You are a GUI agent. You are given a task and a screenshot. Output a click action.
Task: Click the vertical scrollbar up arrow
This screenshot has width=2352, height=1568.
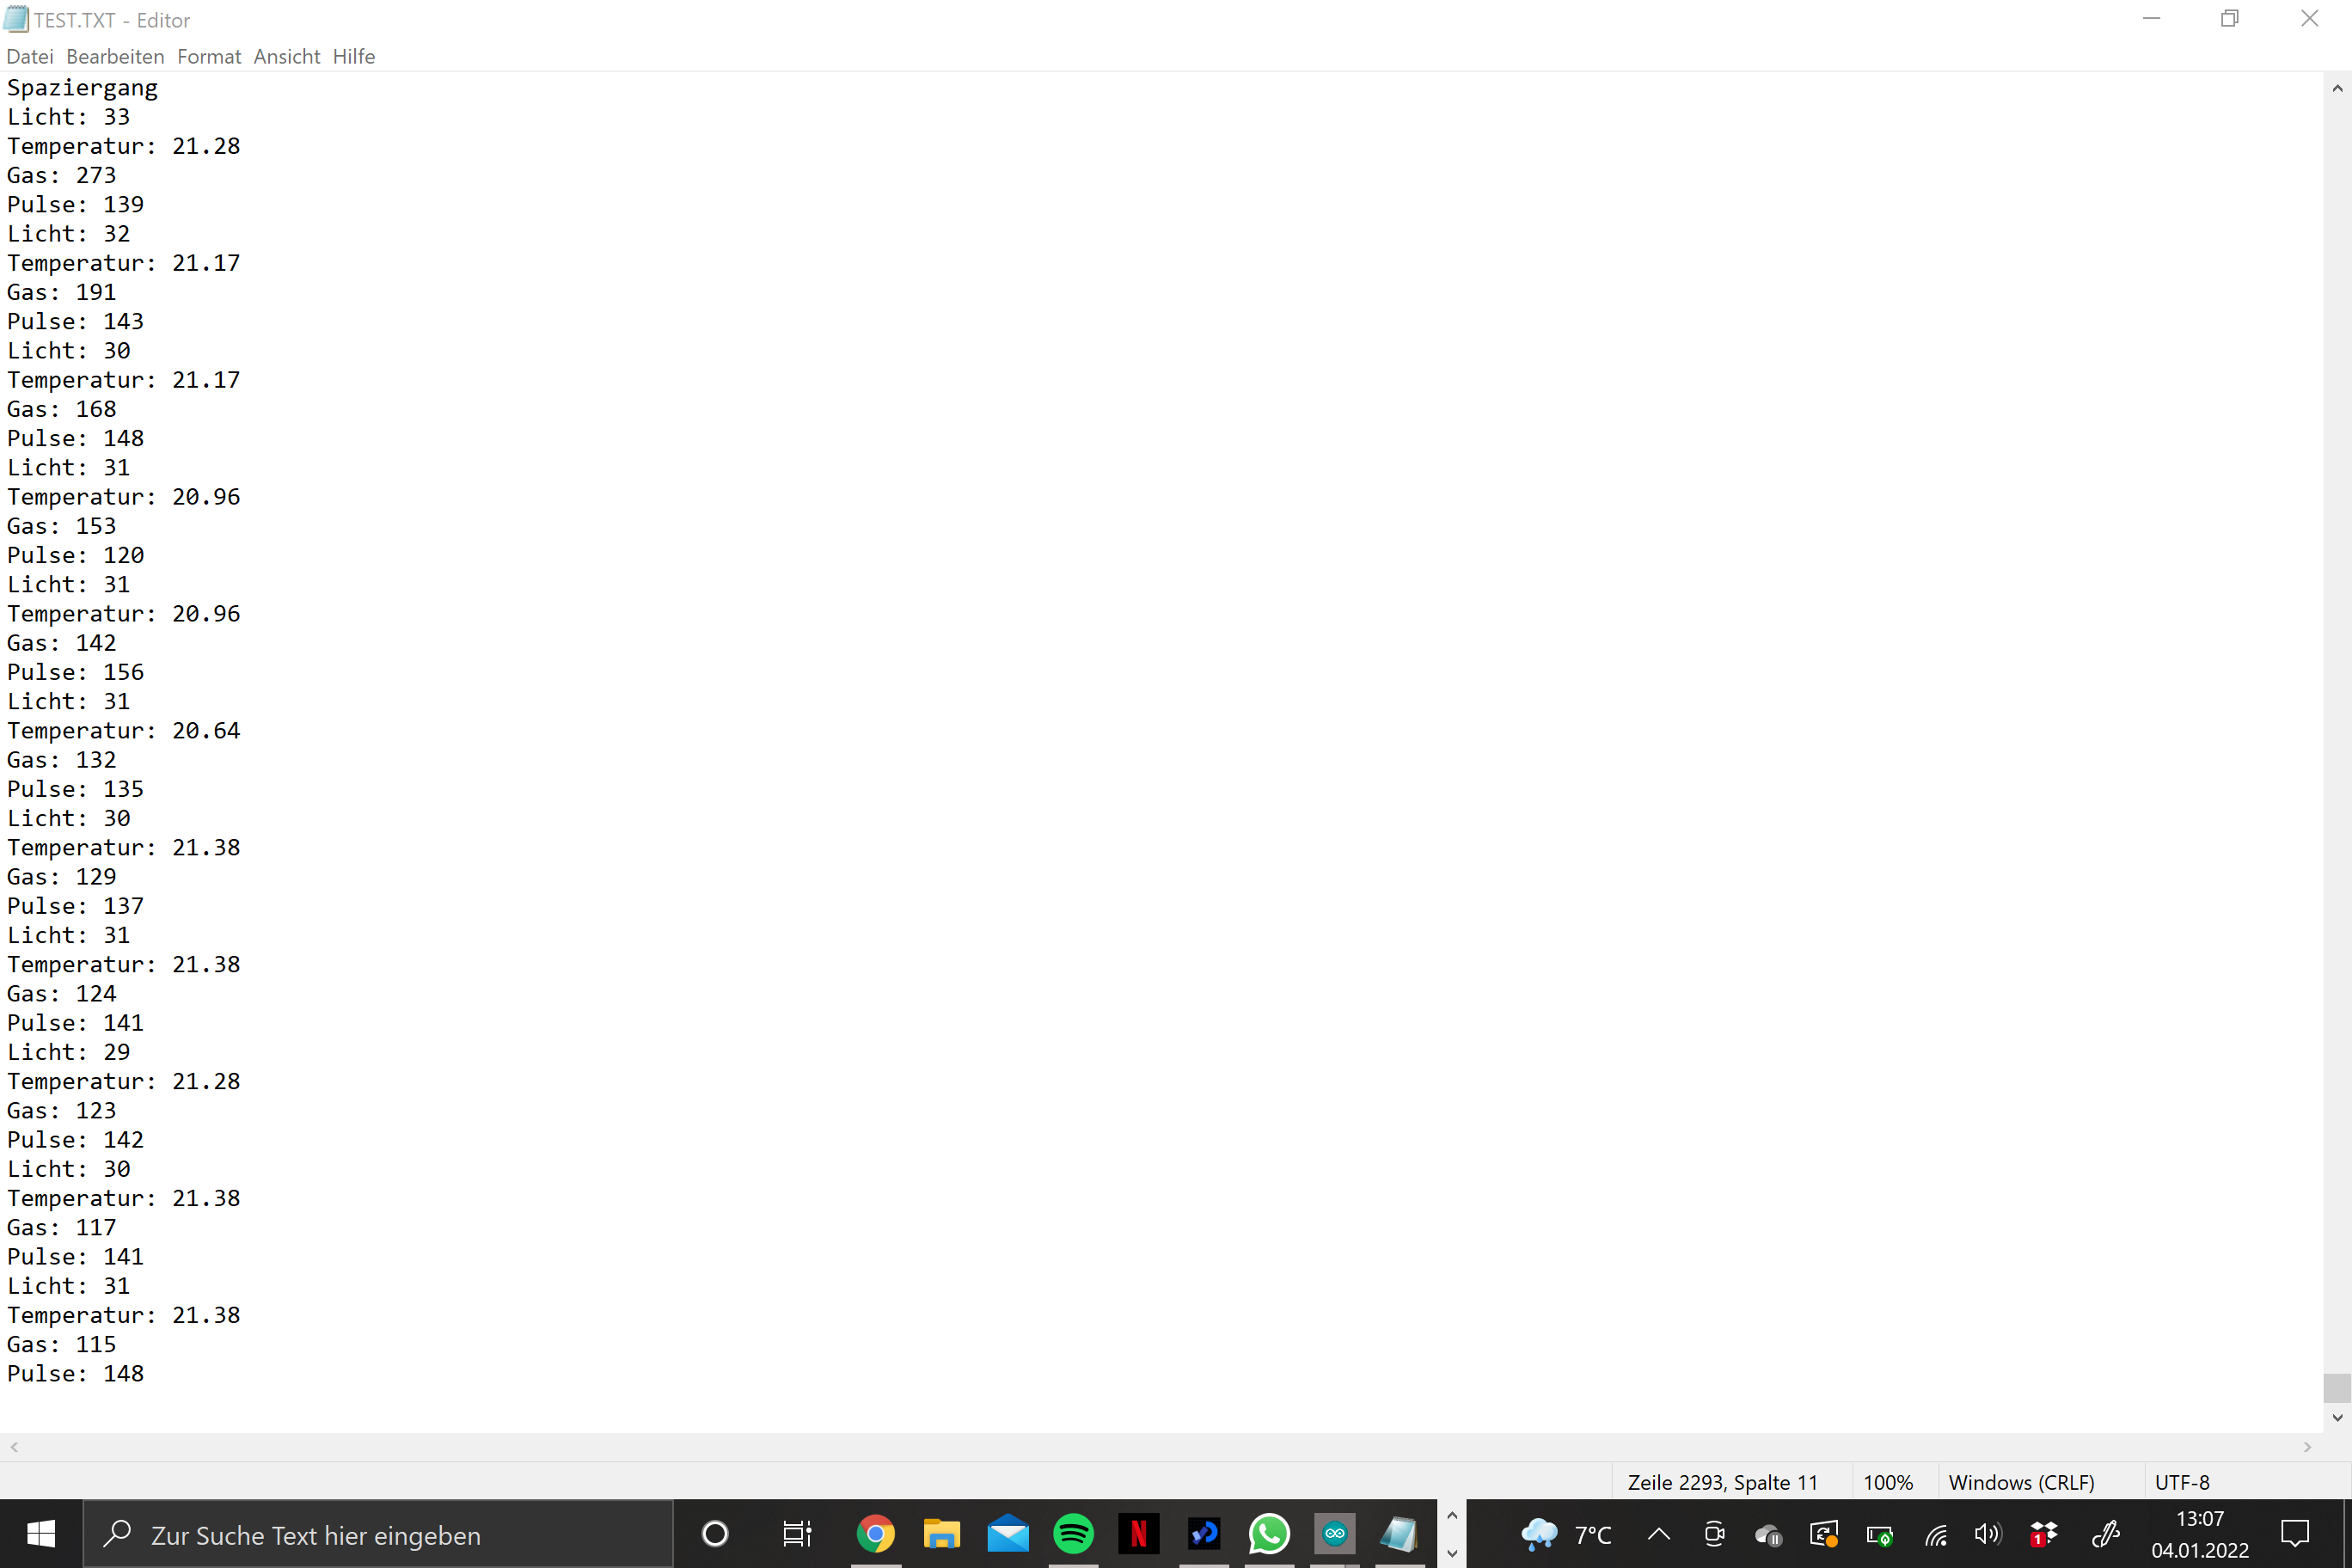pyautogui.click(x=2337, y=88)
